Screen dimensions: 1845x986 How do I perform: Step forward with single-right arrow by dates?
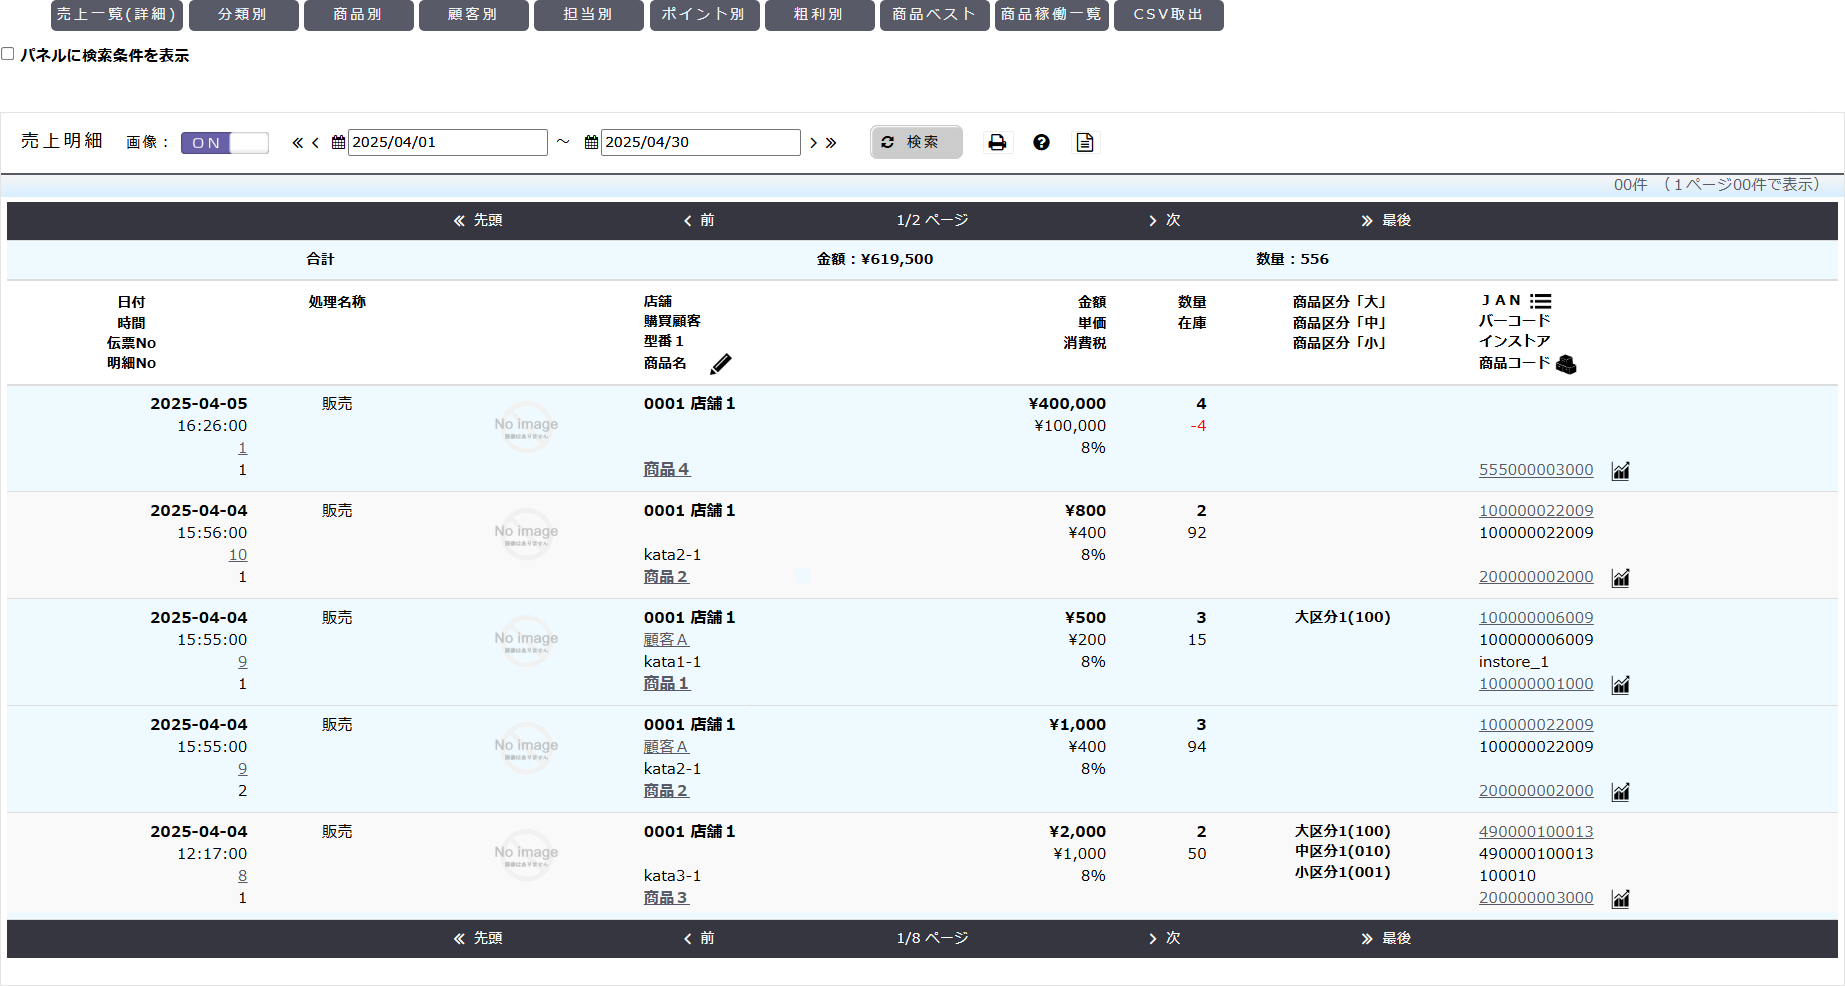point(813,143)
